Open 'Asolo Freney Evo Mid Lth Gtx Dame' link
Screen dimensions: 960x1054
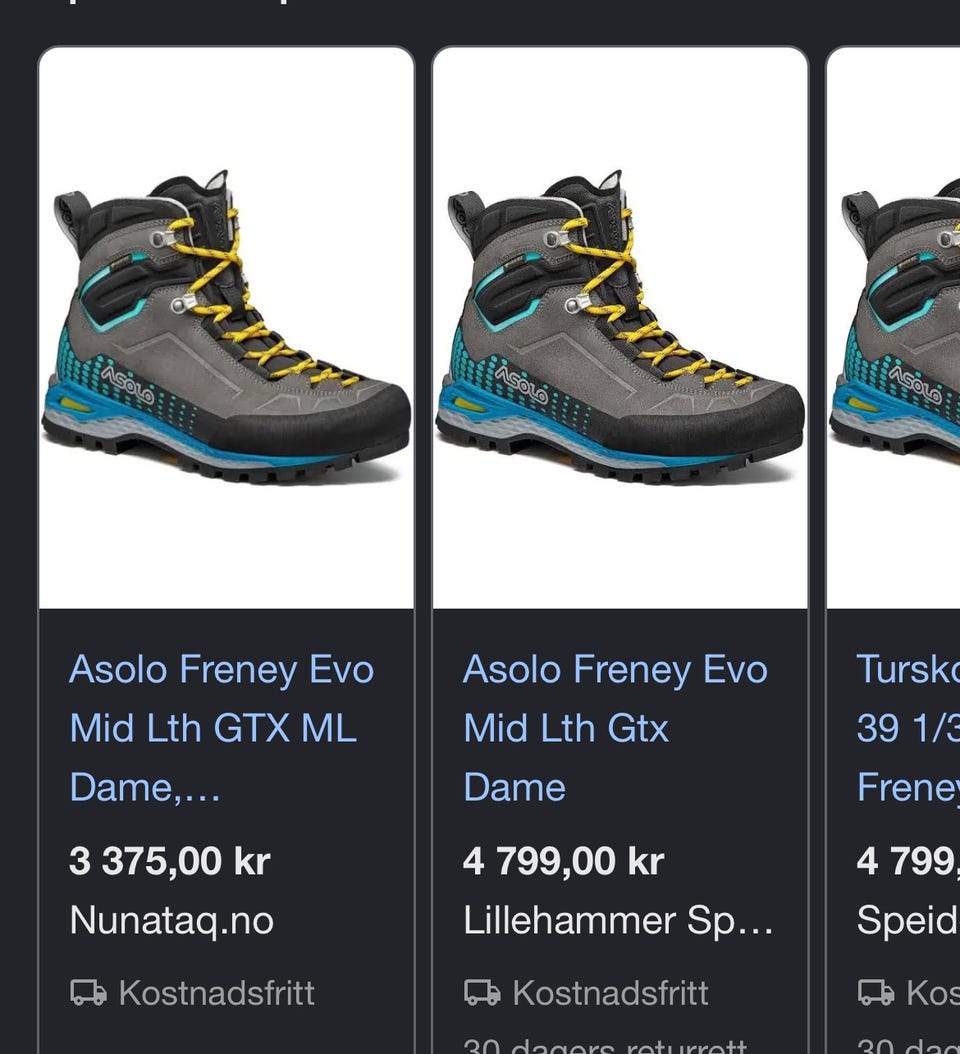tap(615, 728)
